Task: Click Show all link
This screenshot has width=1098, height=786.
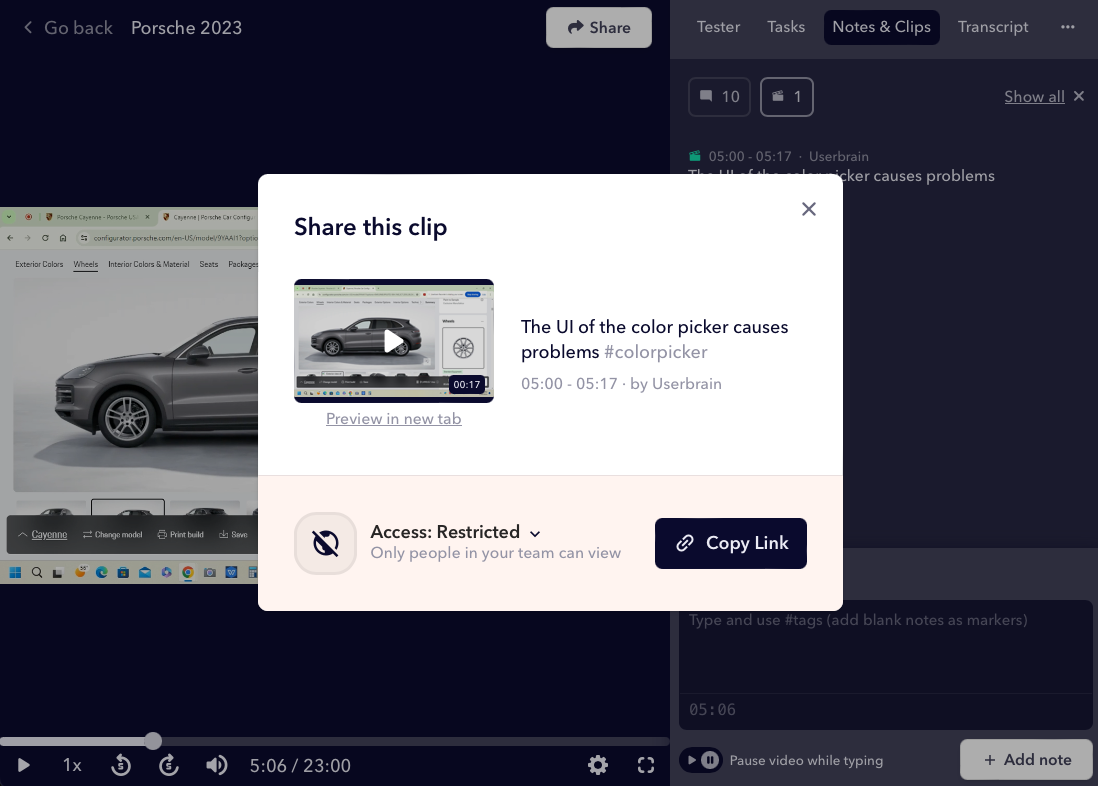Action: [x=1034, y=97]
